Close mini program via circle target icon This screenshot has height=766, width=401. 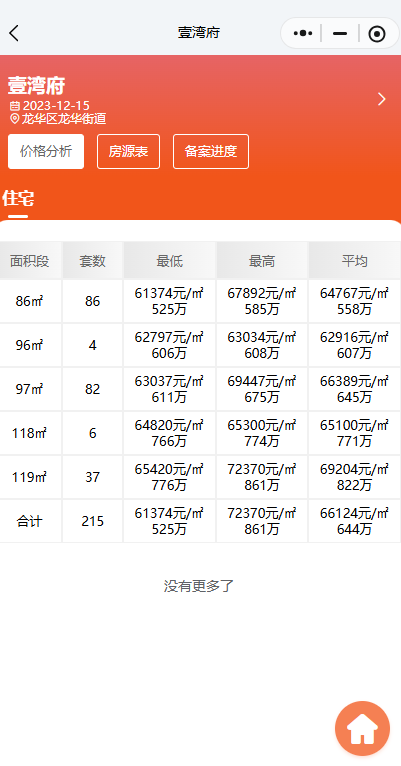coord(377,33)
